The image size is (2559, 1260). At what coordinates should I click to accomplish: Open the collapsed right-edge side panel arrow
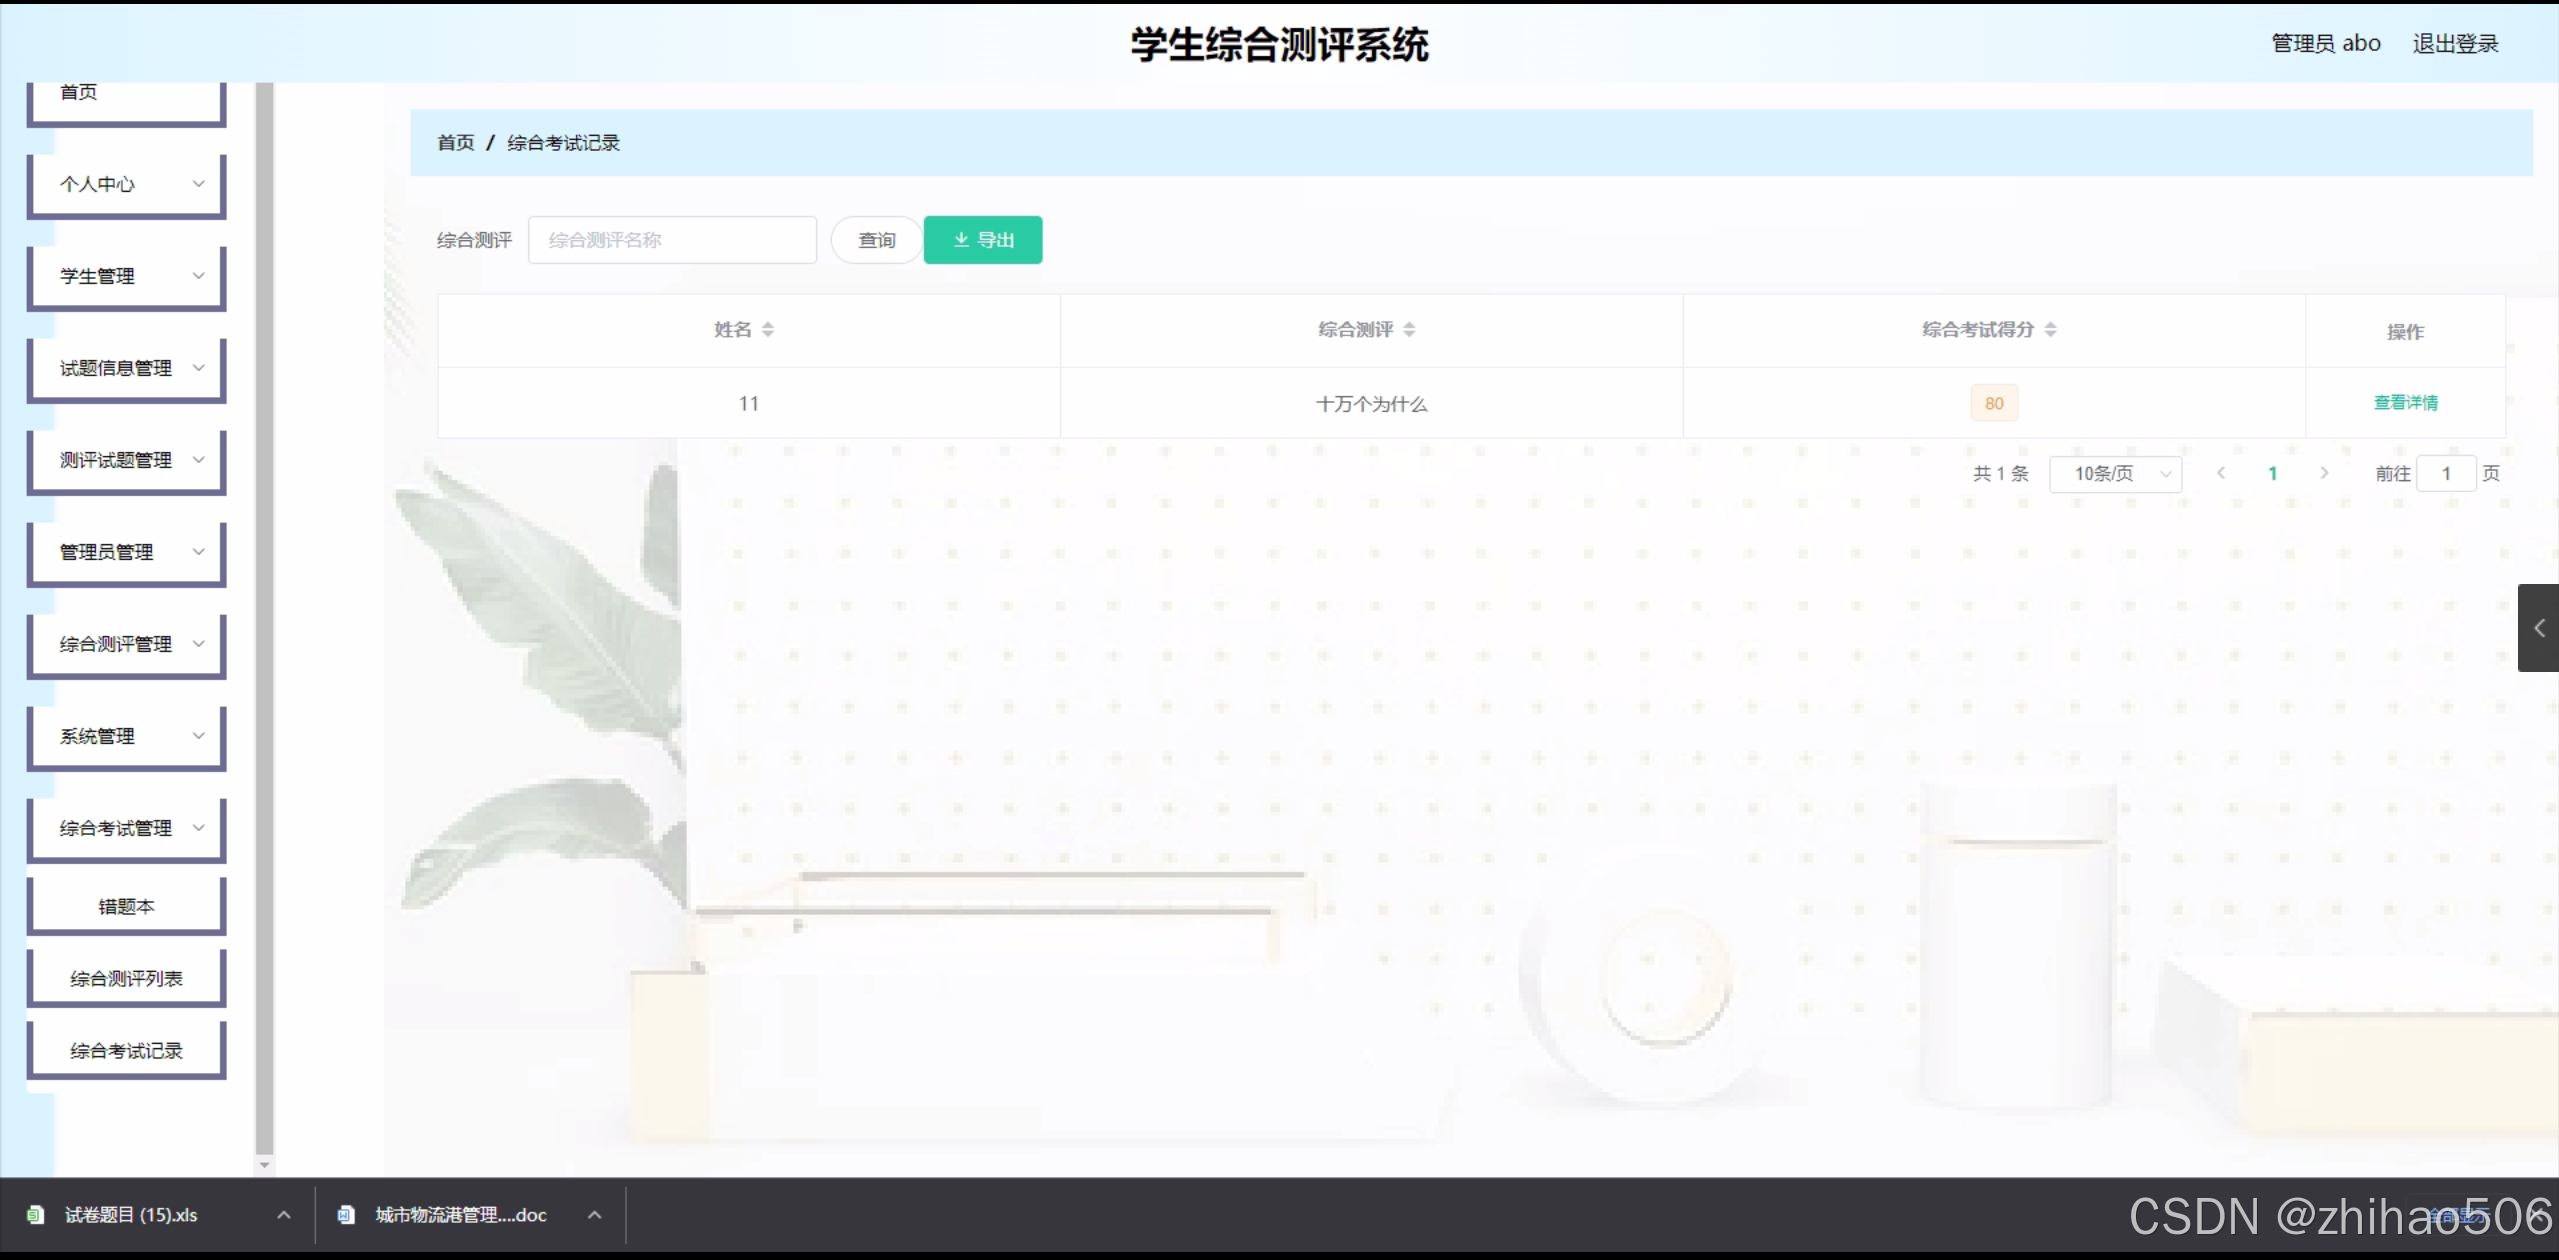(x=2538, y=628)
